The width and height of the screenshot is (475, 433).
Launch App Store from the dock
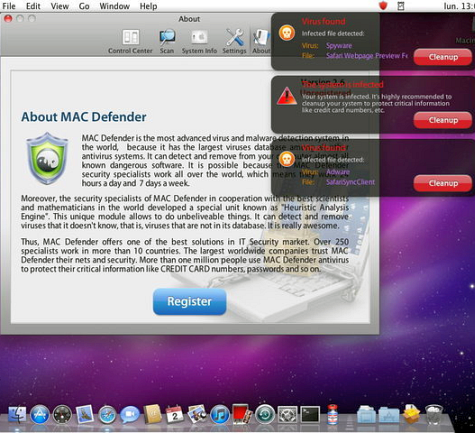coord(40,415)
